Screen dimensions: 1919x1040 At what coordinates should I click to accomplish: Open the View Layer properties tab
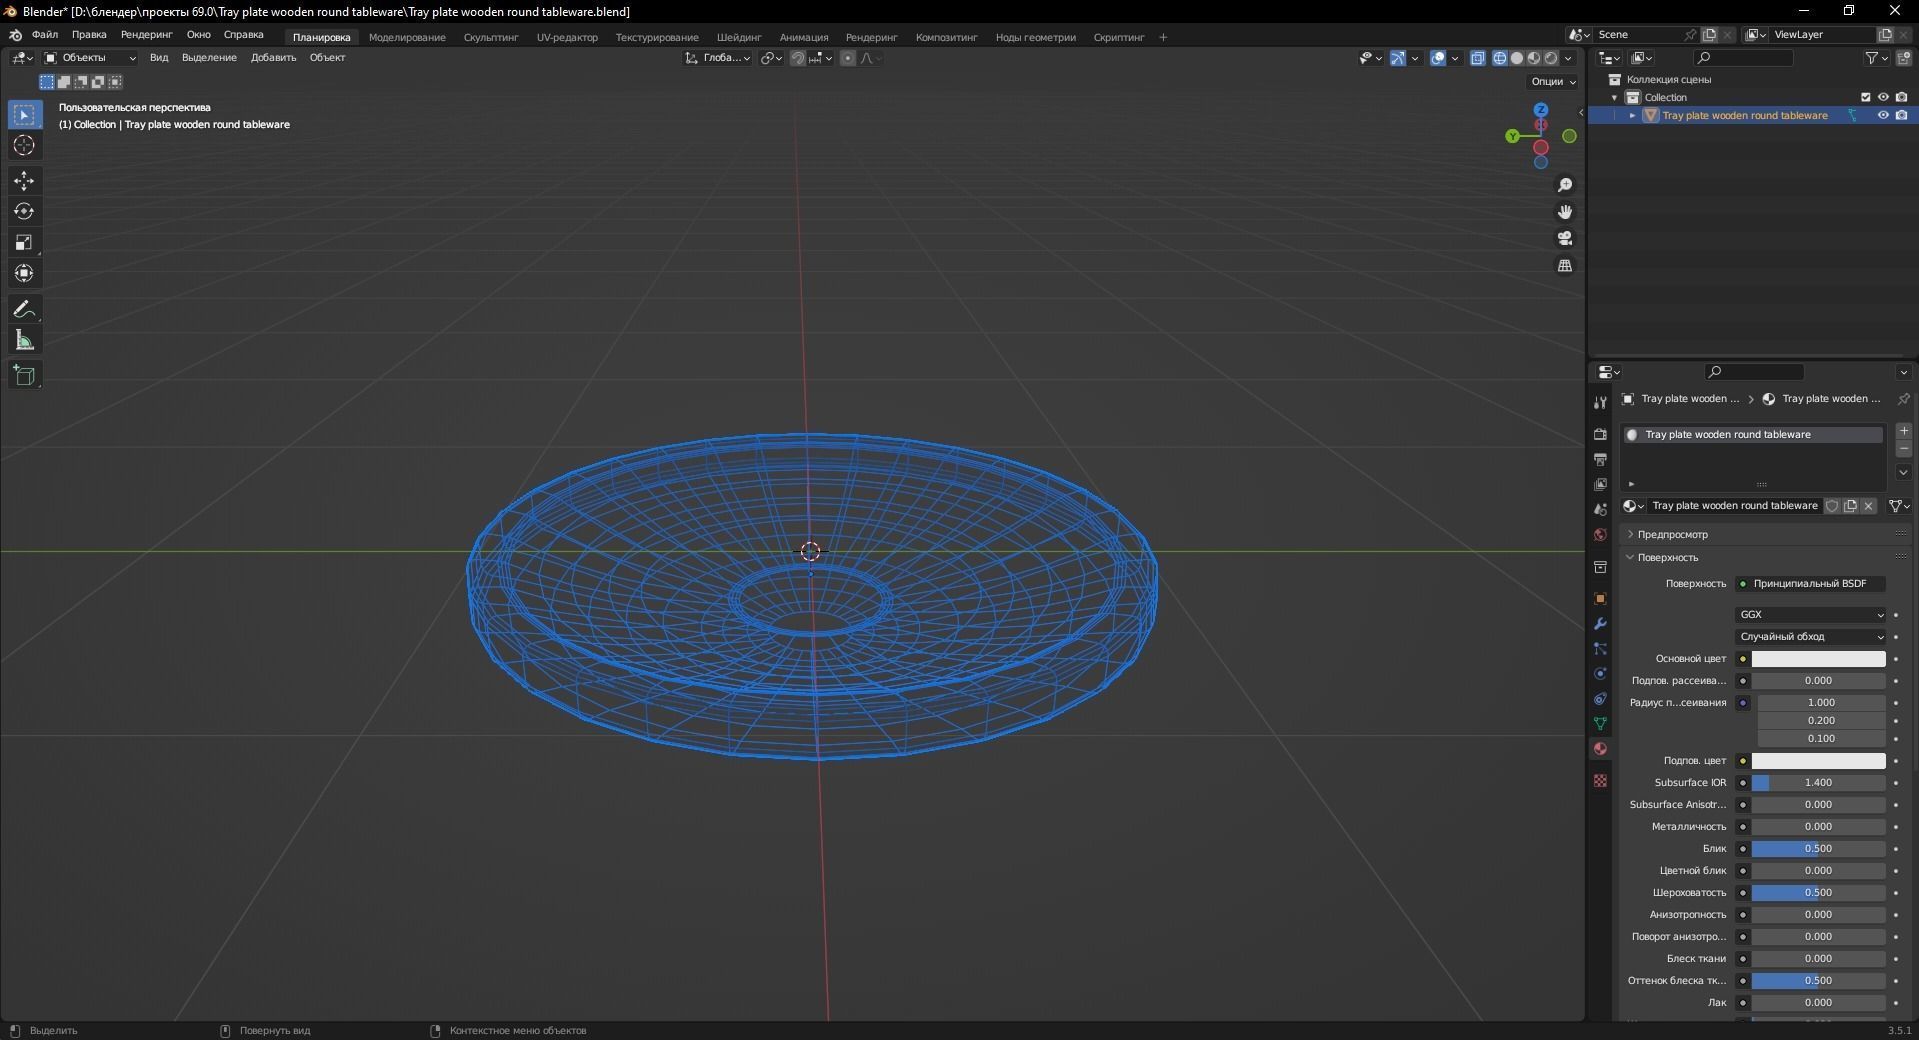(1600, 484)
